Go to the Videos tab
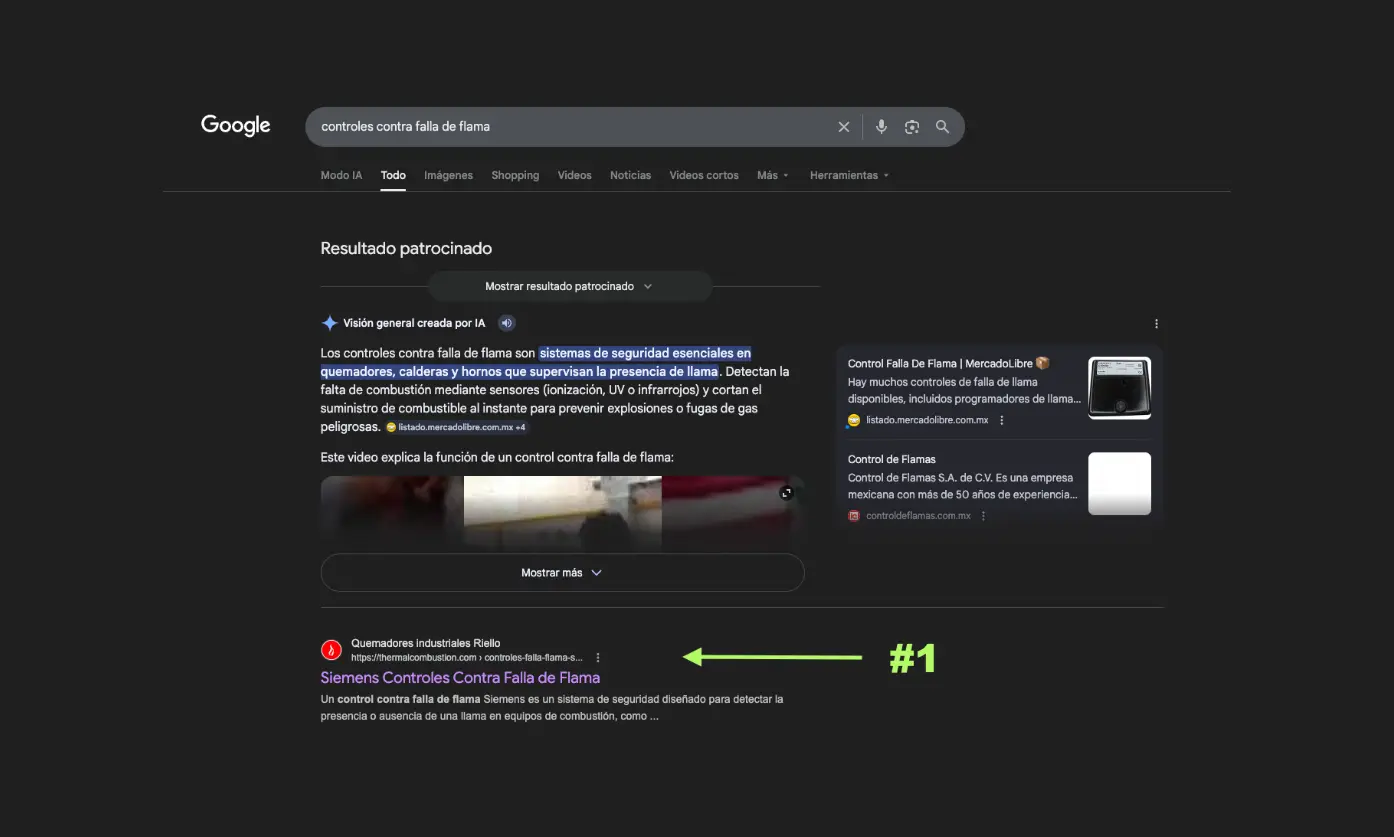Image resolution: width=1394 pixels, height=837 pixels. coord(574,175)
